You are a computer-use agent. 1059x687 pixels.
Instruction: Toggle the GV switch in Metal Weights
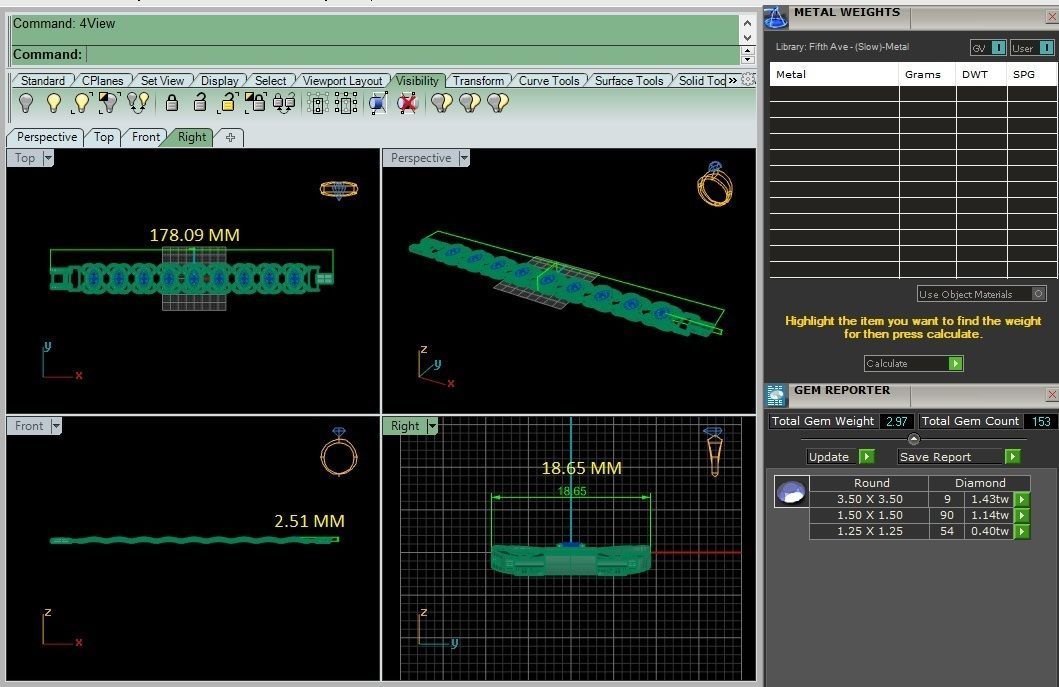[988, 48]
